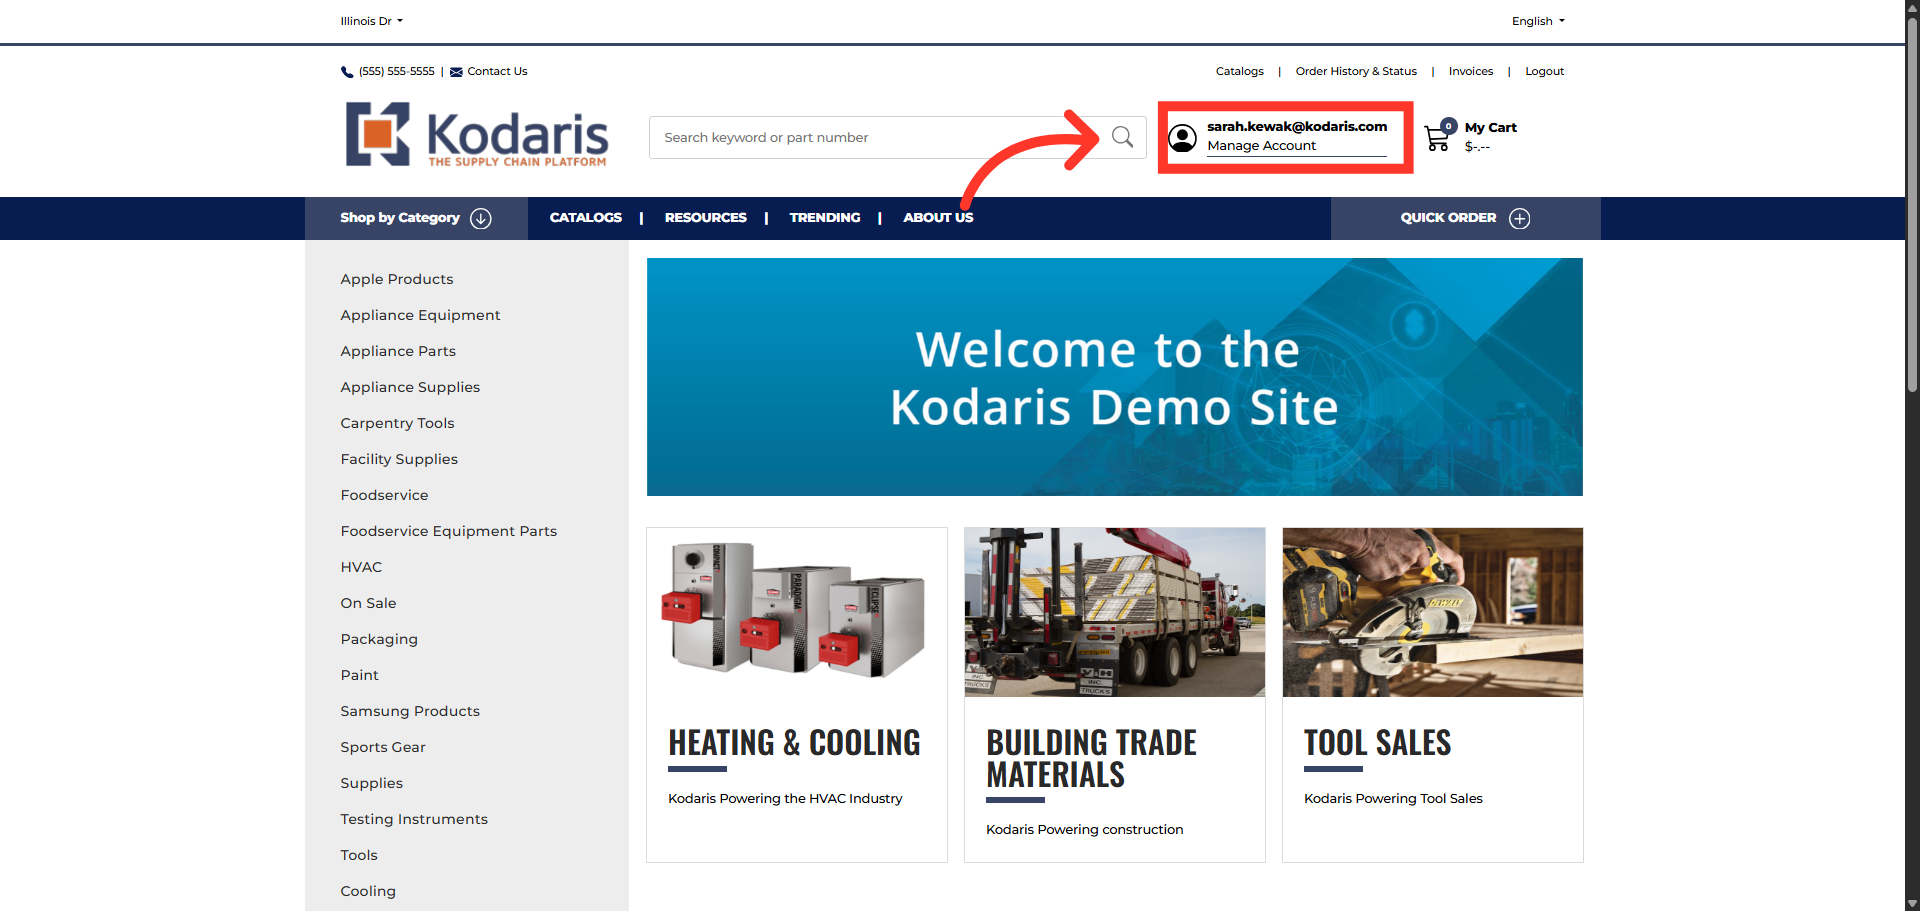1920x911 pixels.
Task: Open the HEATING & COOLING heading
Action: [x=794, y=743]
